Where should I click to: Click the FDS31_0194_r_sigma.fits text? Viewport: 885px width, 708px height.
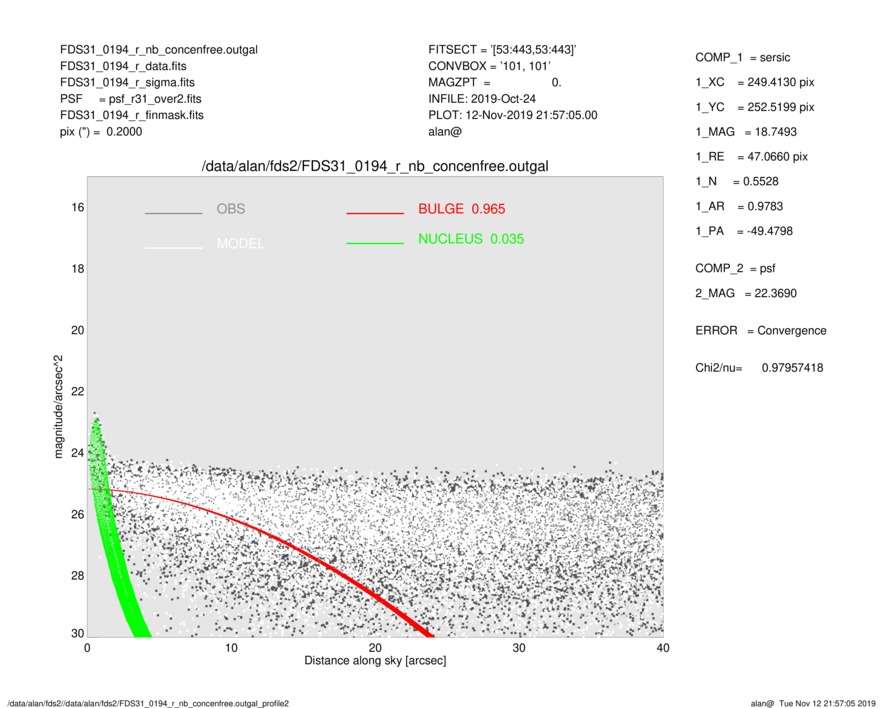127,82
